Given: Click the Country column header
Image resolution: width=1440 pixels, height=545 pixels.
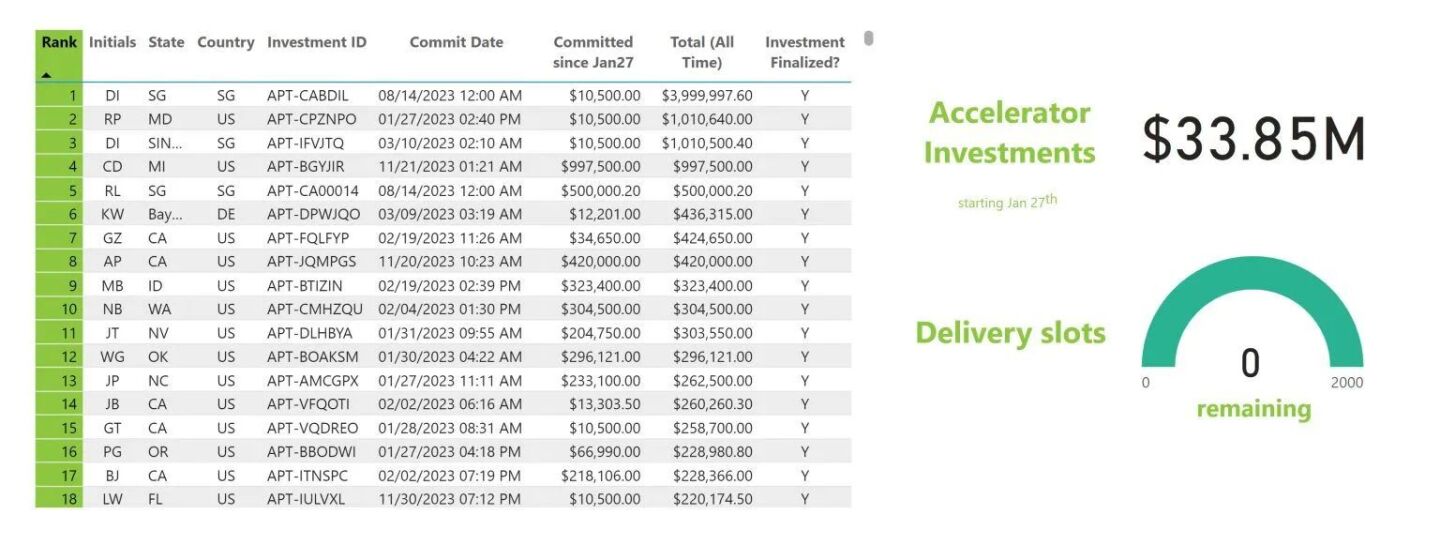Looking at the screenshot, I should tap(226, 43).
